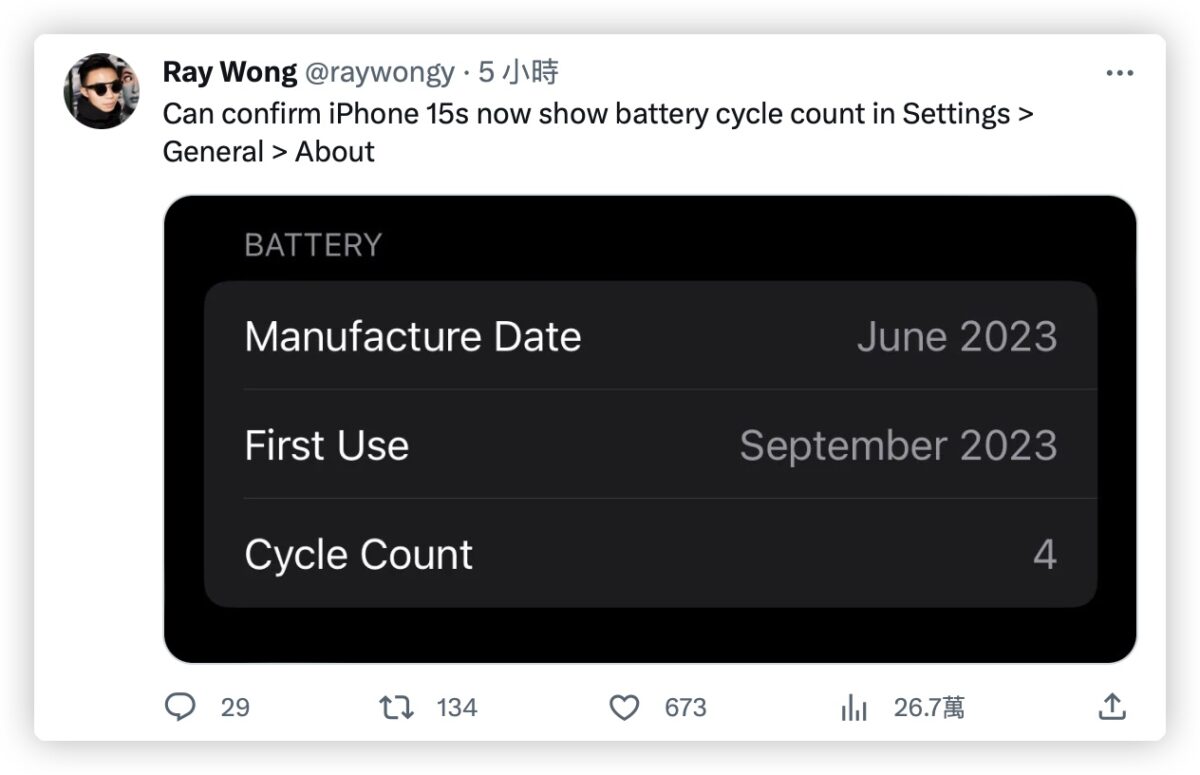Image resolution: width=1200 pixels, height=775 pixels.
Task: Open Ray Wong's profile avatar
Action: 101,91
